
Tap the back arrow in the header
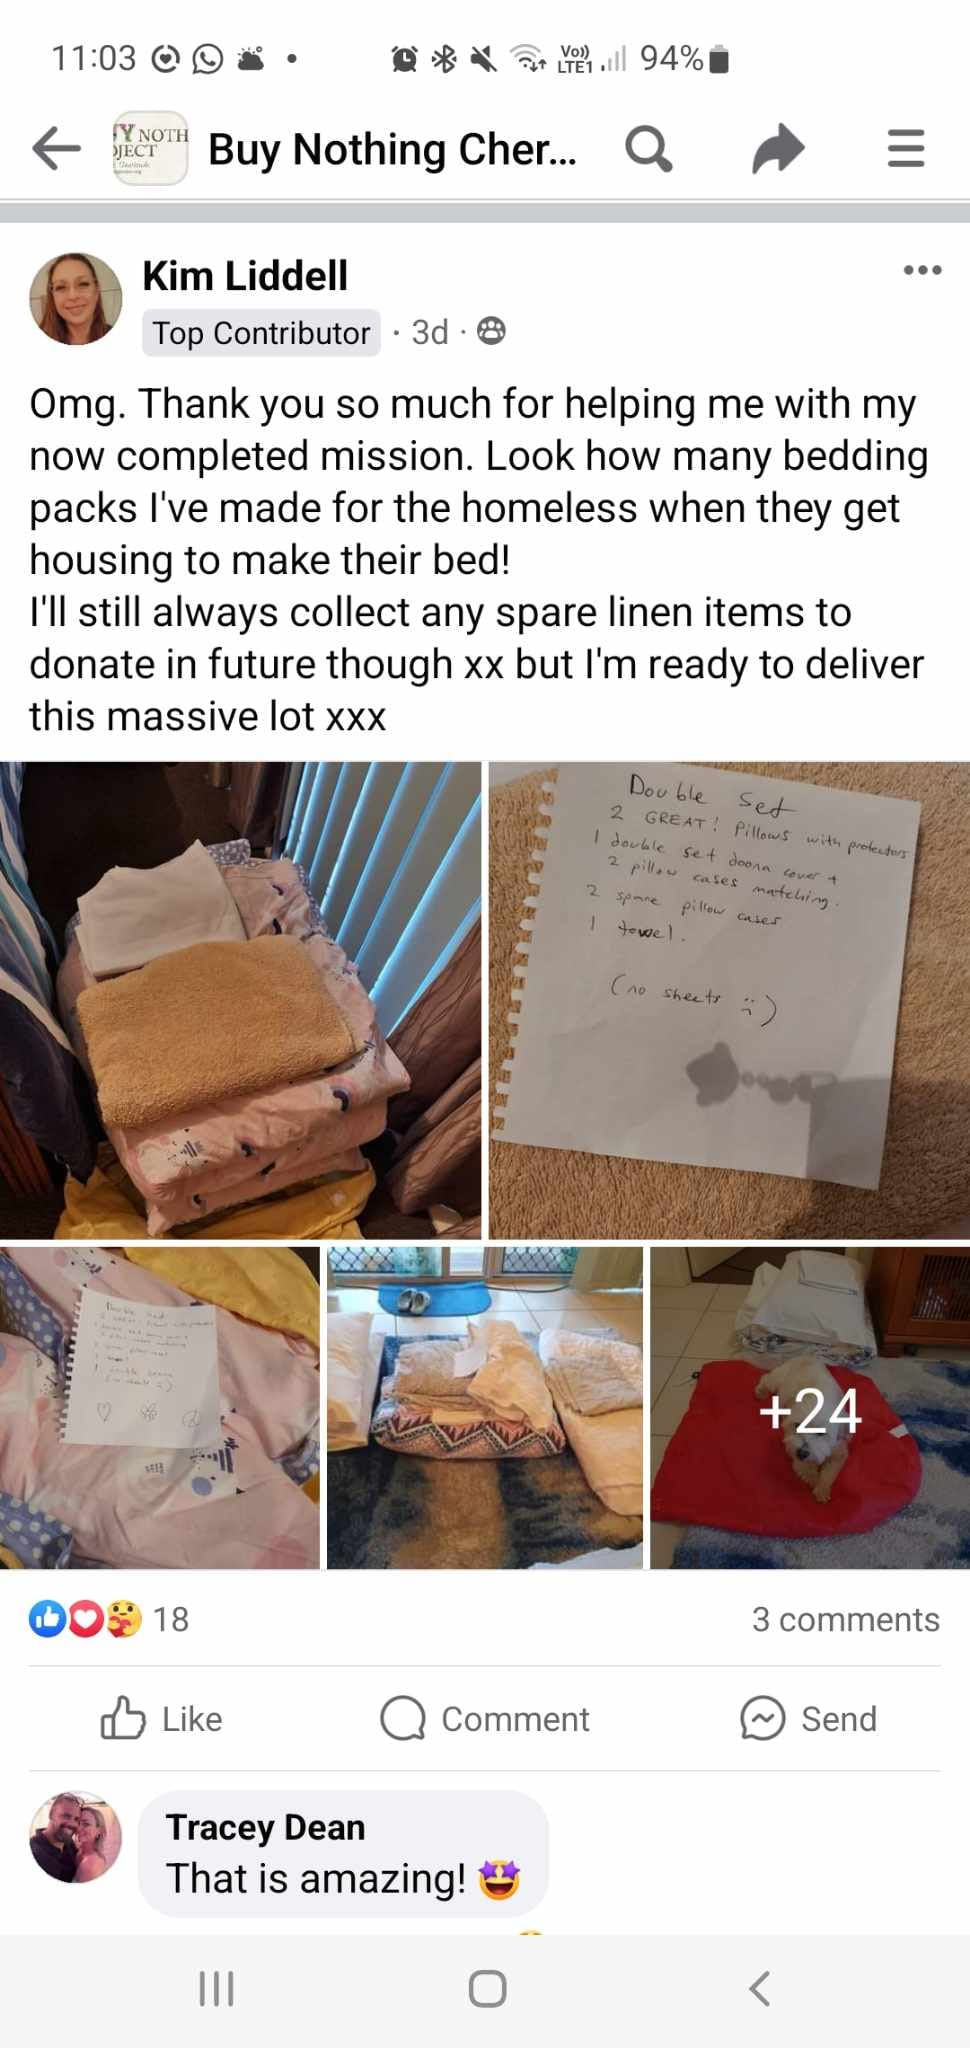click(56, 149)
